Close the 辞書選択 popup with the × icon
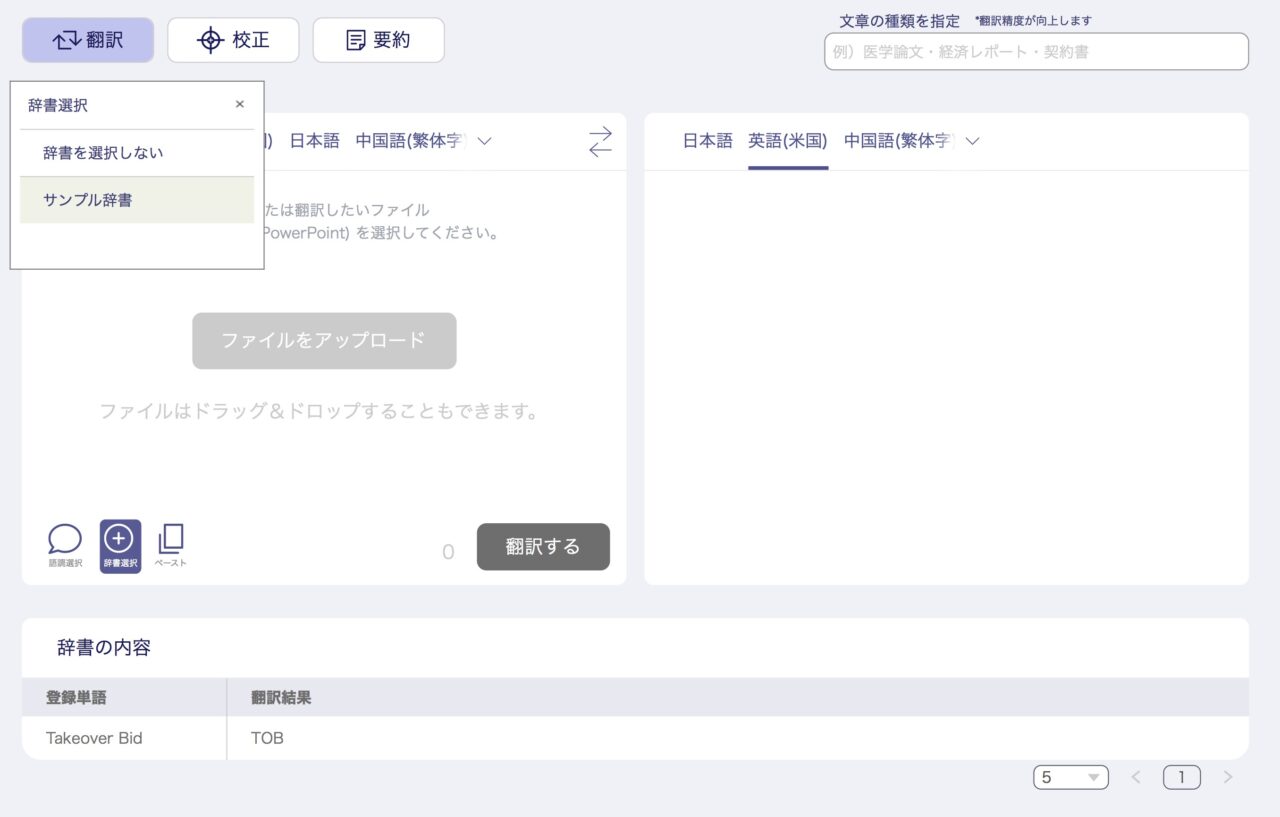The width and height of the screenshot is (1280, 817). [239, 104]
